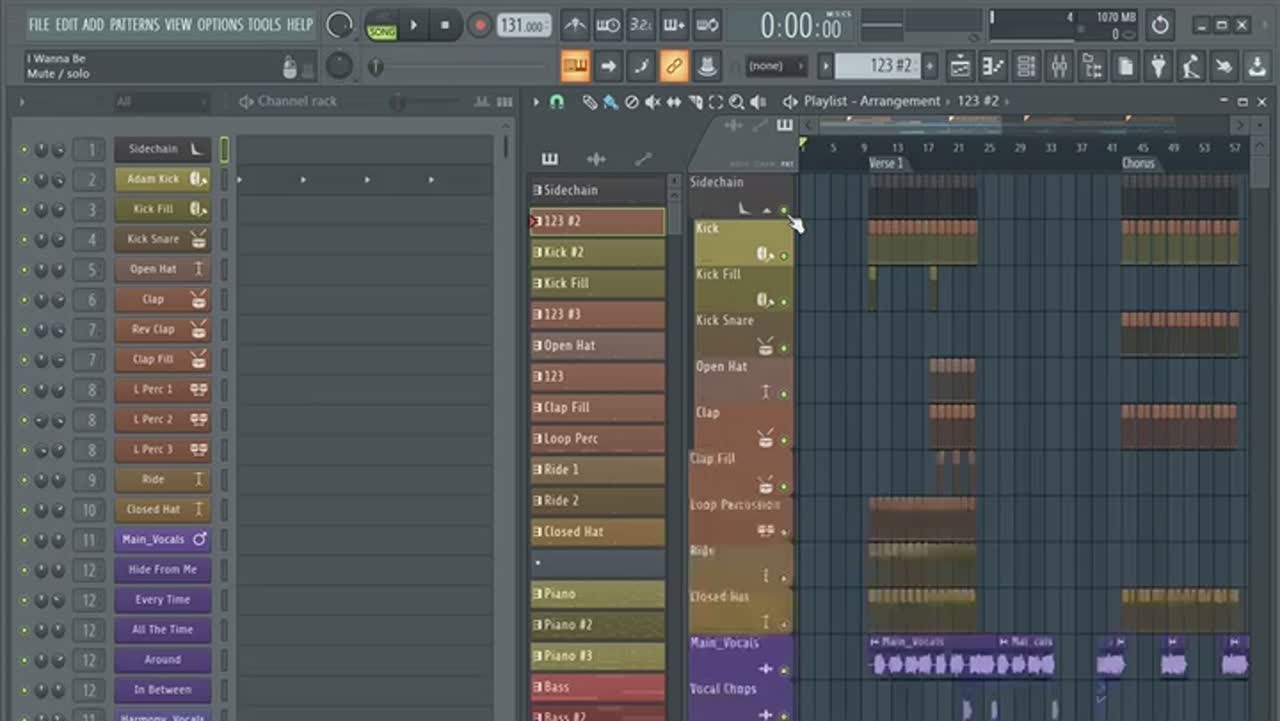Open the Mixer window from toolbar

click(x=1059, y=67)
